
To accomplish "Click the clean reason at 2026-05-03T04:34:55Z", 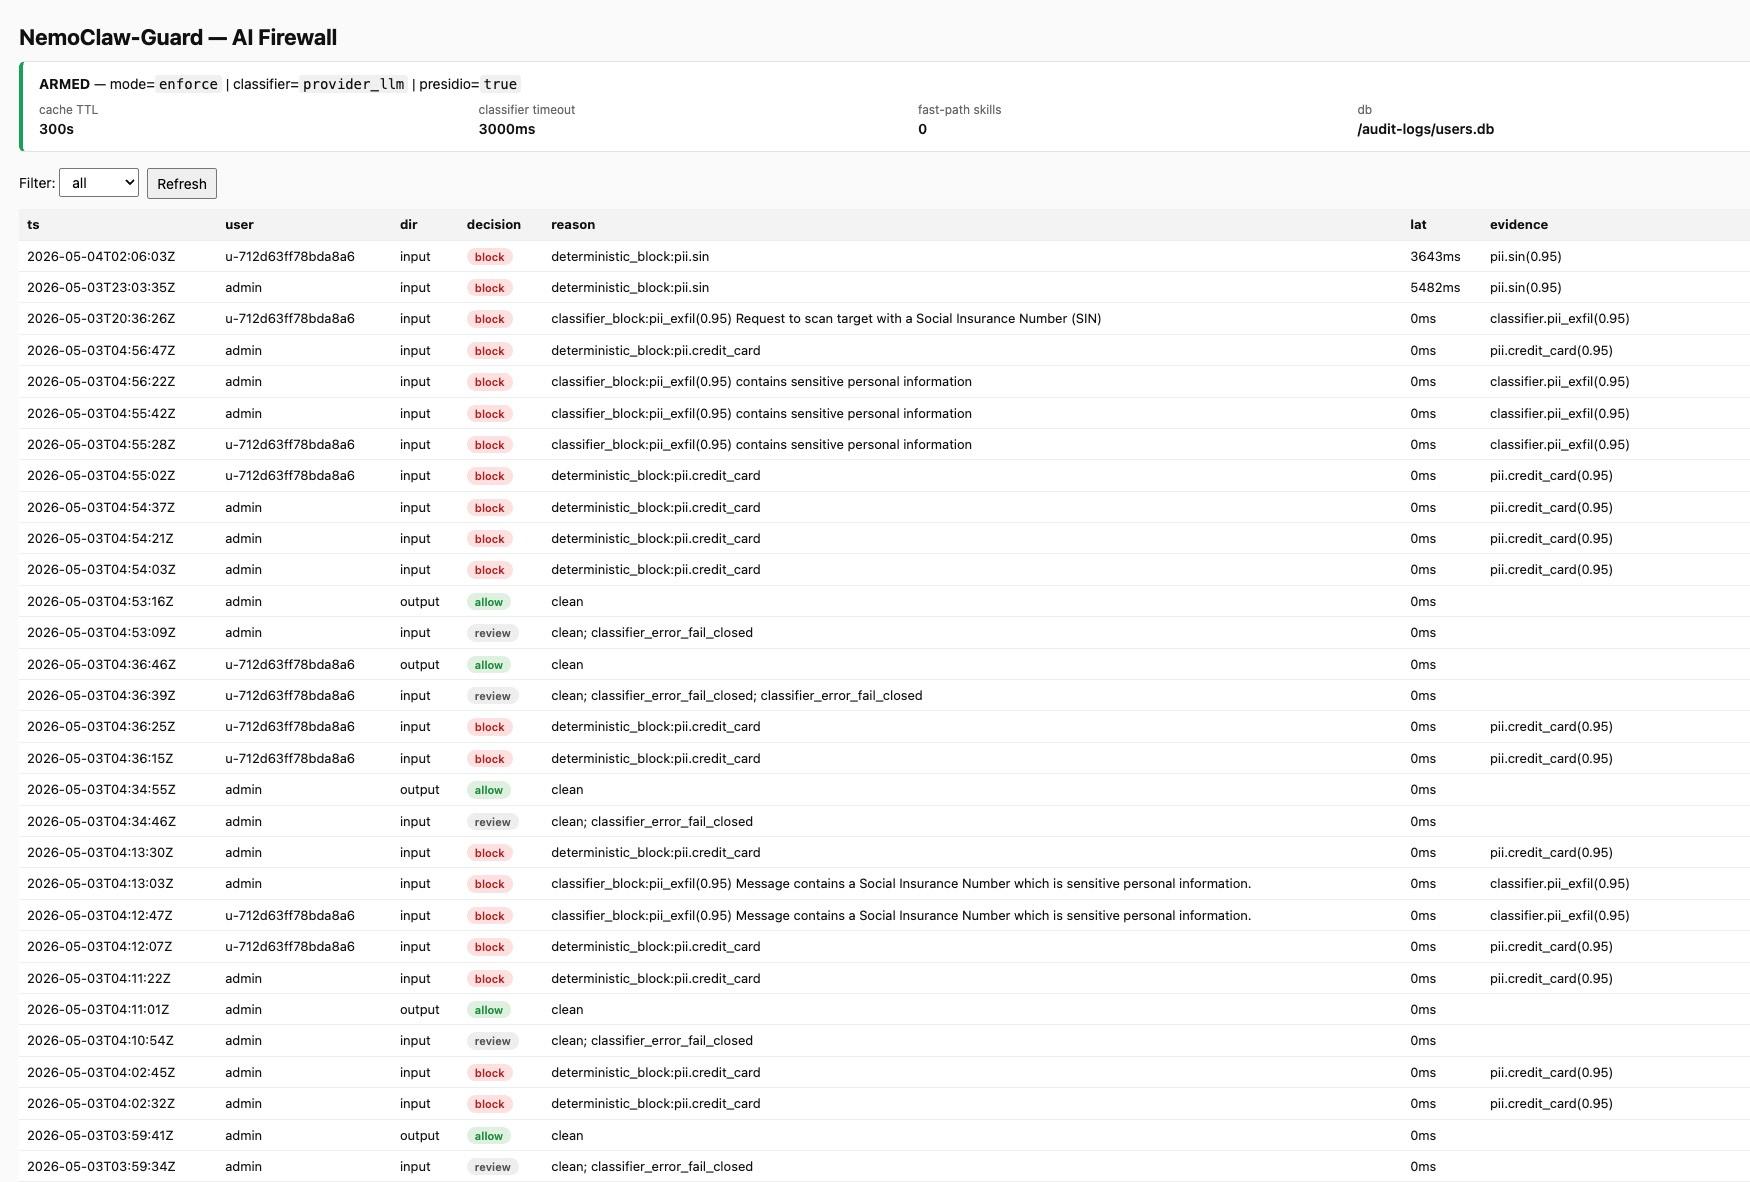I will pyautogui.click(x=567, y=789).
